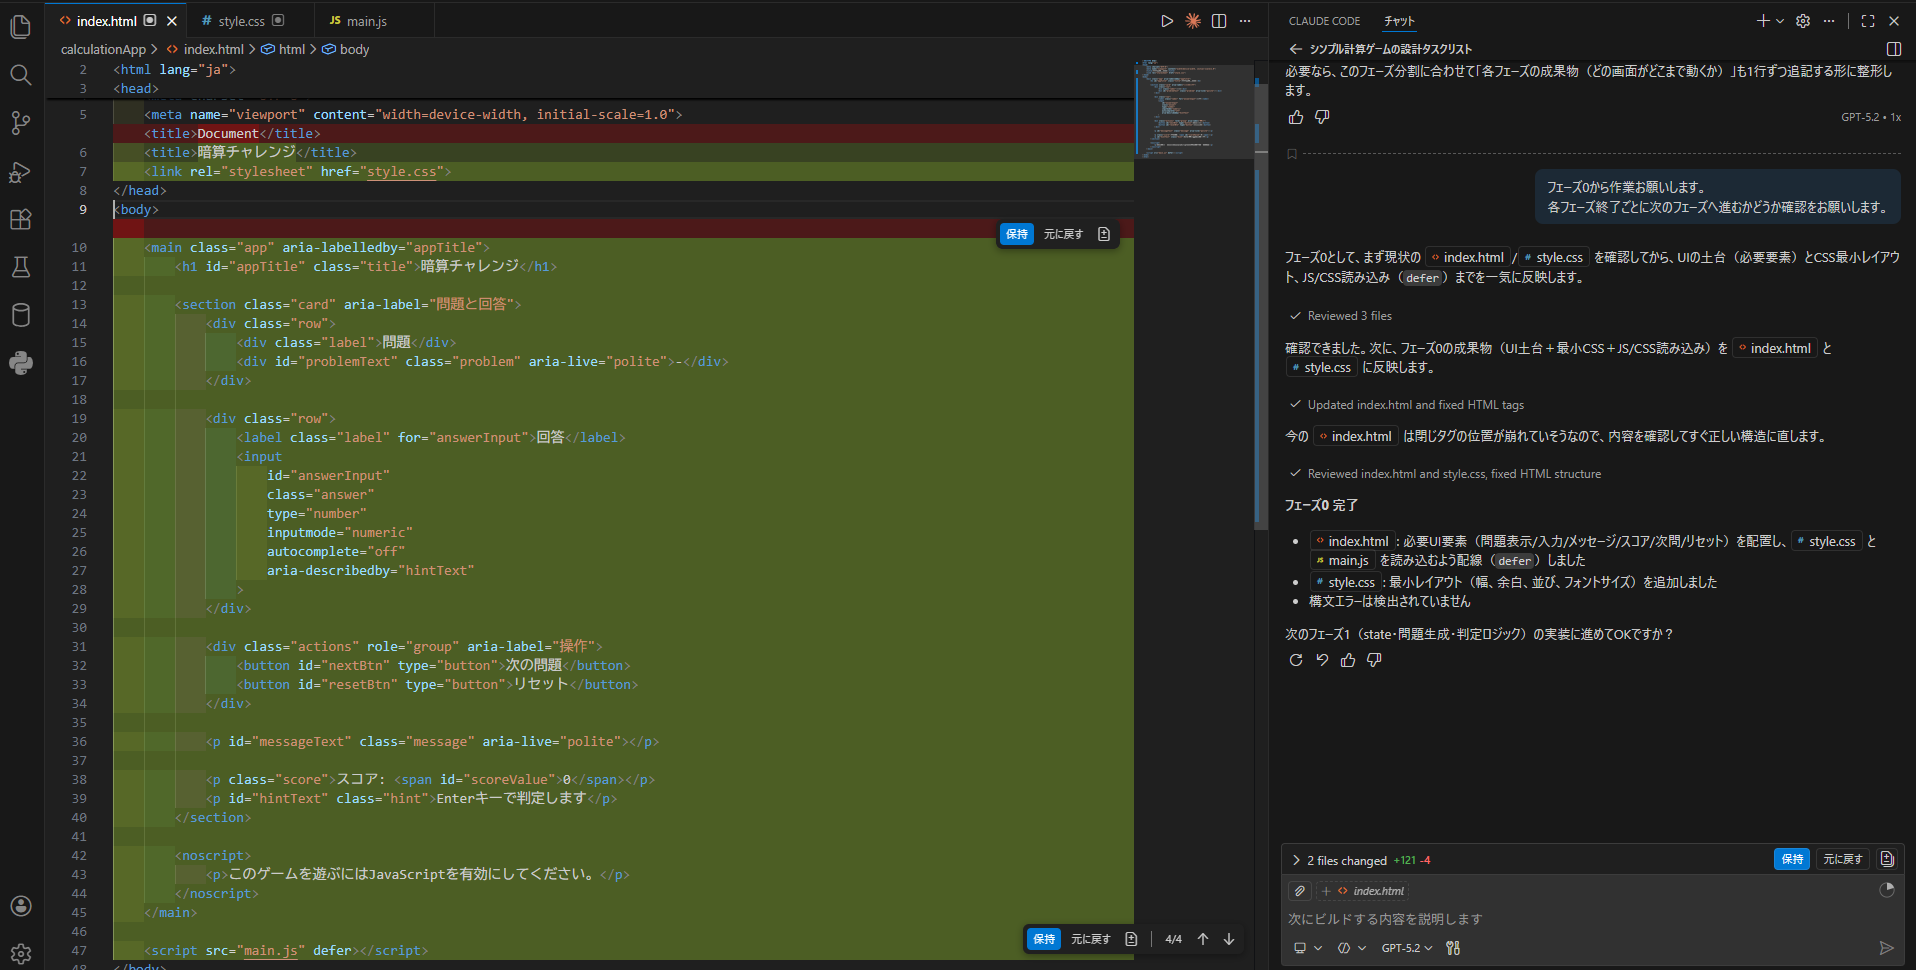This screenshot has height=970, width=1916.
Task: Open the configure tools icon in chat input
Action: click(1453, 948)
